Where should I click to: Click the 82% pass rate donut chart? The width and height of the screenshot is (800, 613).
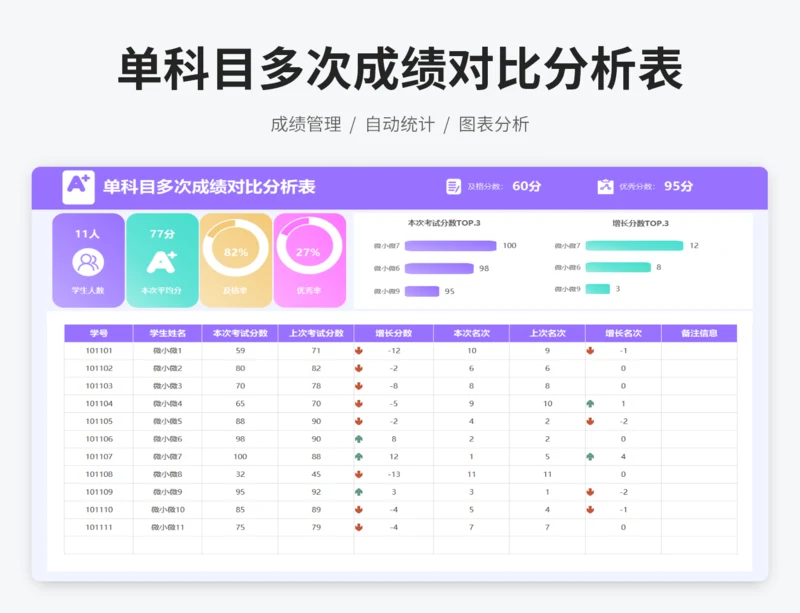pyautogui.click(x=236, y=249)
